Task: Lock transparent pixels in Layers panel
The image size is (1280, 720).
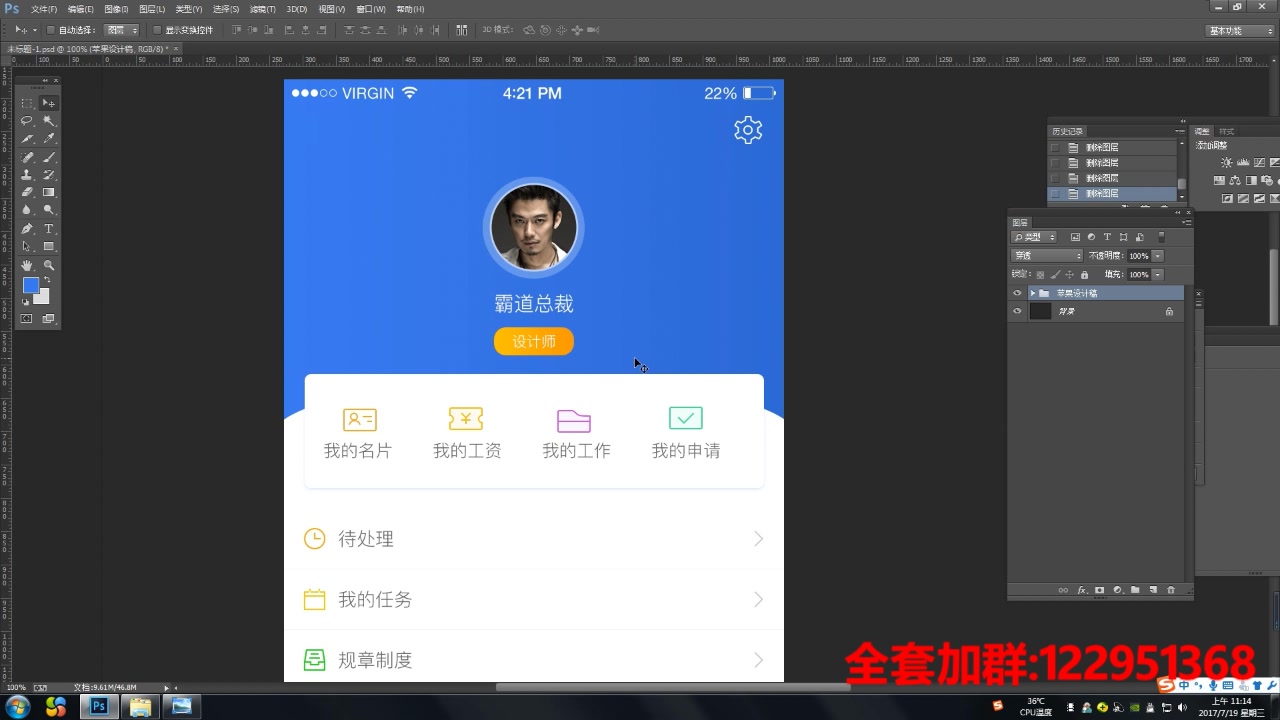Action: [1040, 274]
